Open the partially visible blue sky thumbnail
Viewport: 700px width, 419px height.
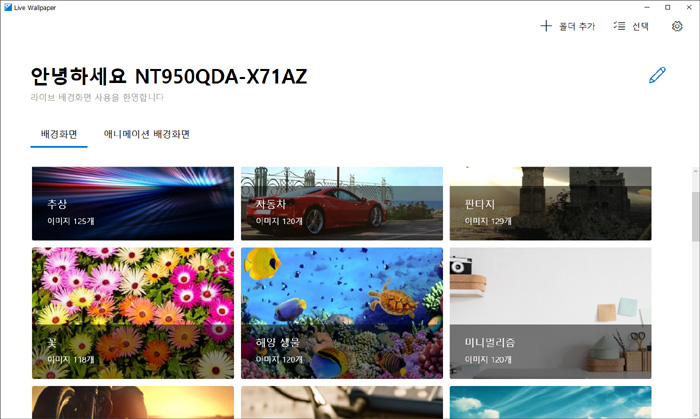[x=550, y=402]
